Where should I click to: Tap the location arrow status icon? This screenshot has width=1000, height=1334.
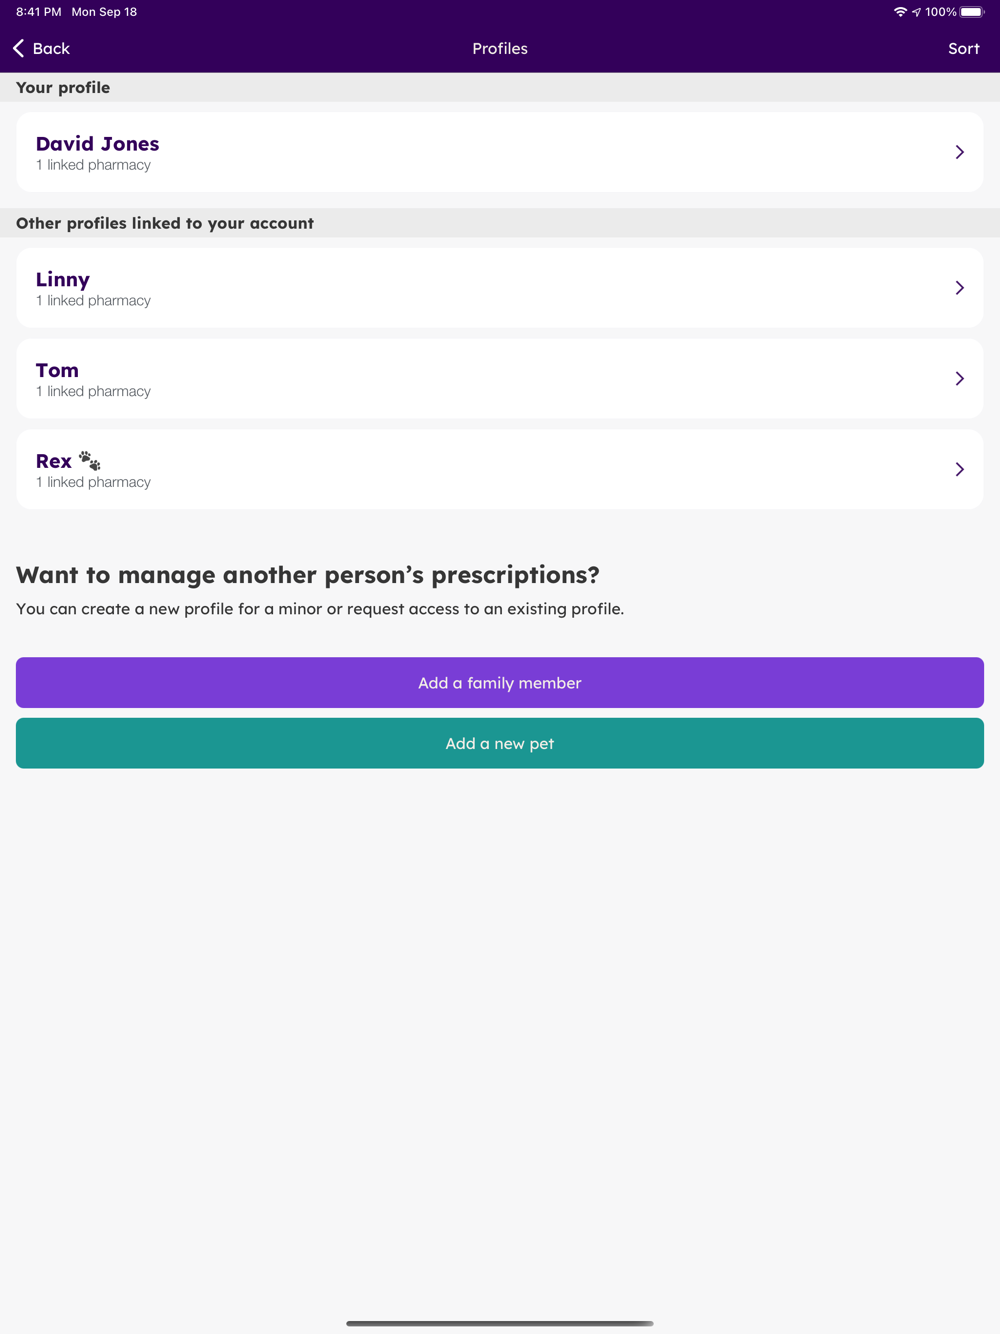(x=916, y=12)
